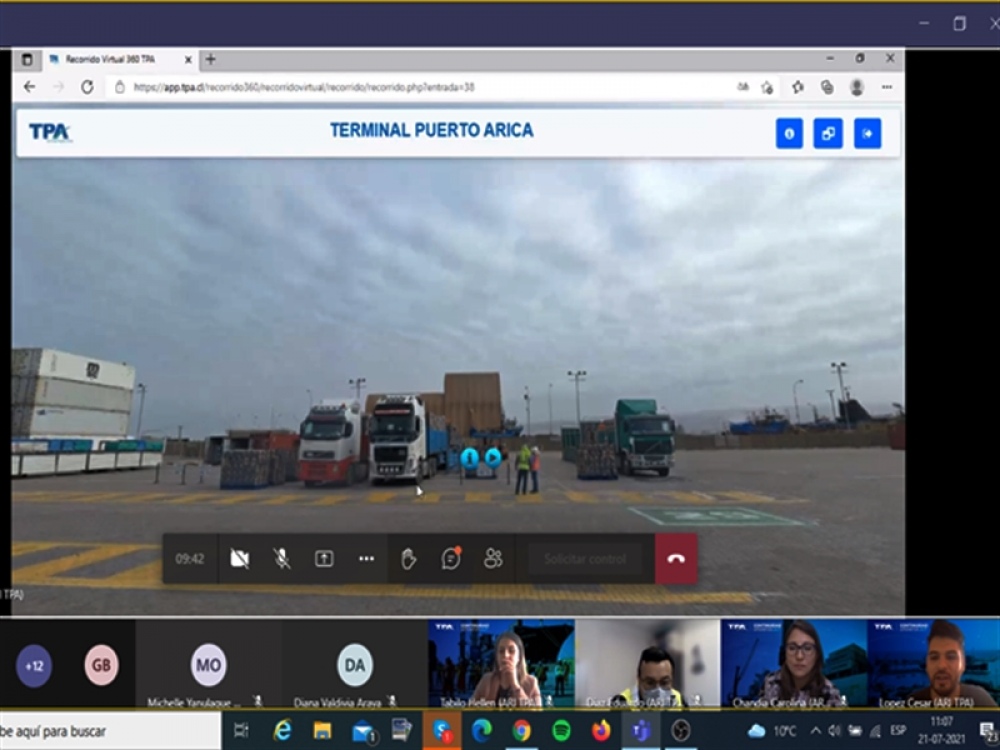Screen dimensions: 1000x750
Task: Open Edge settings and more menu
Action: (886, 87)
